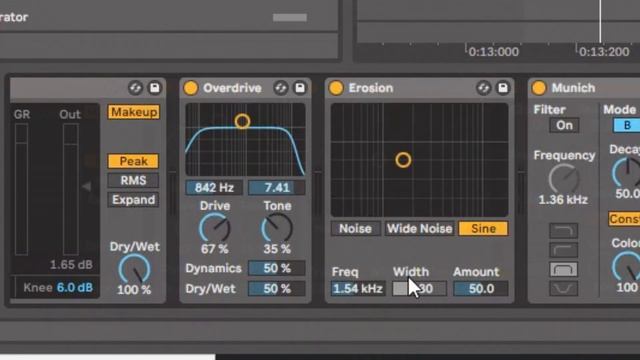
Task: Click Erosion hot-swap preset icon
Action: [x=483, y=88]
